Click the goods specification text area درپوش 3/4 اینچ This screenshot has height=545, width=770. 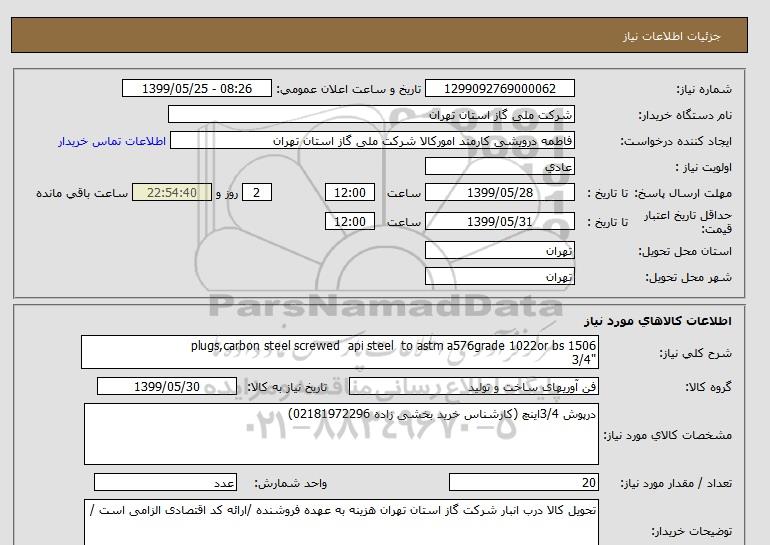coord(341,434)
